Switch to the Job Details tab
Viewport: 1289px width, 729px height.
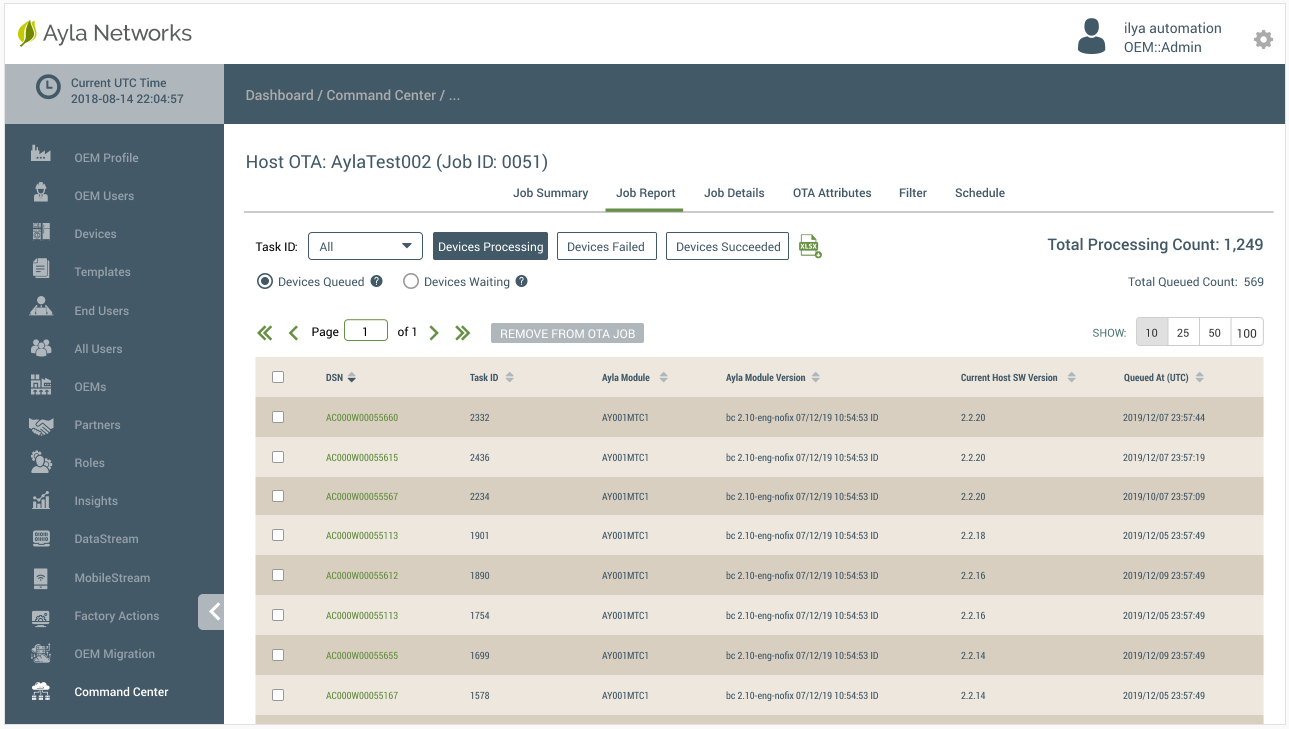734,193
